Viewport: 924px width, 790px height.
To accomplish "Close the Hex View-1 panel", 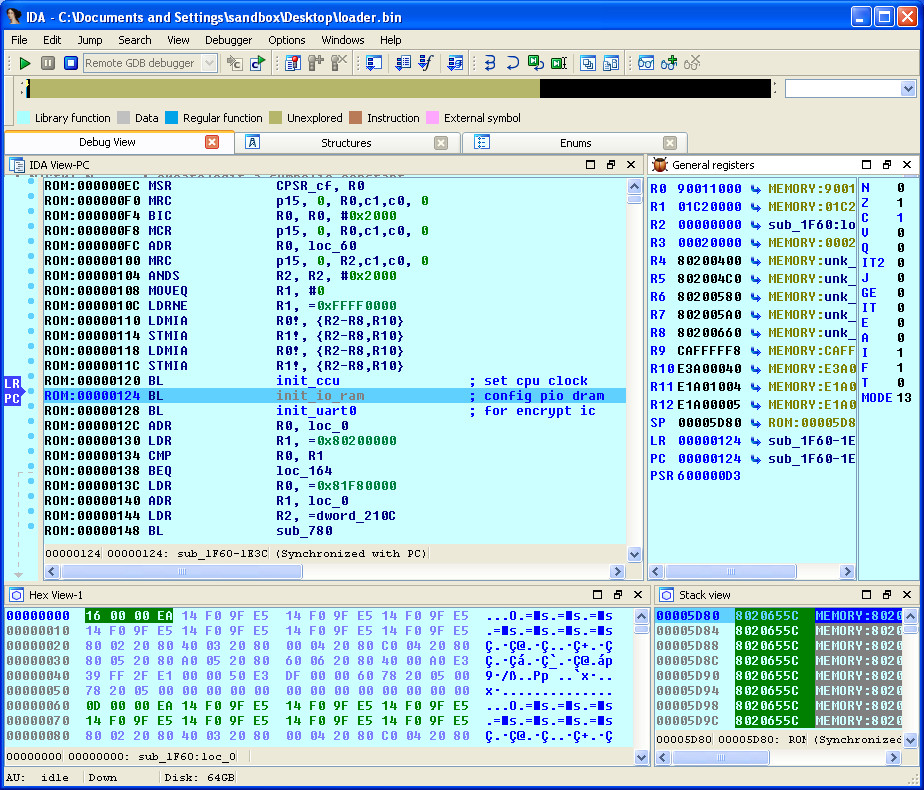I will (x=638, y=595).
